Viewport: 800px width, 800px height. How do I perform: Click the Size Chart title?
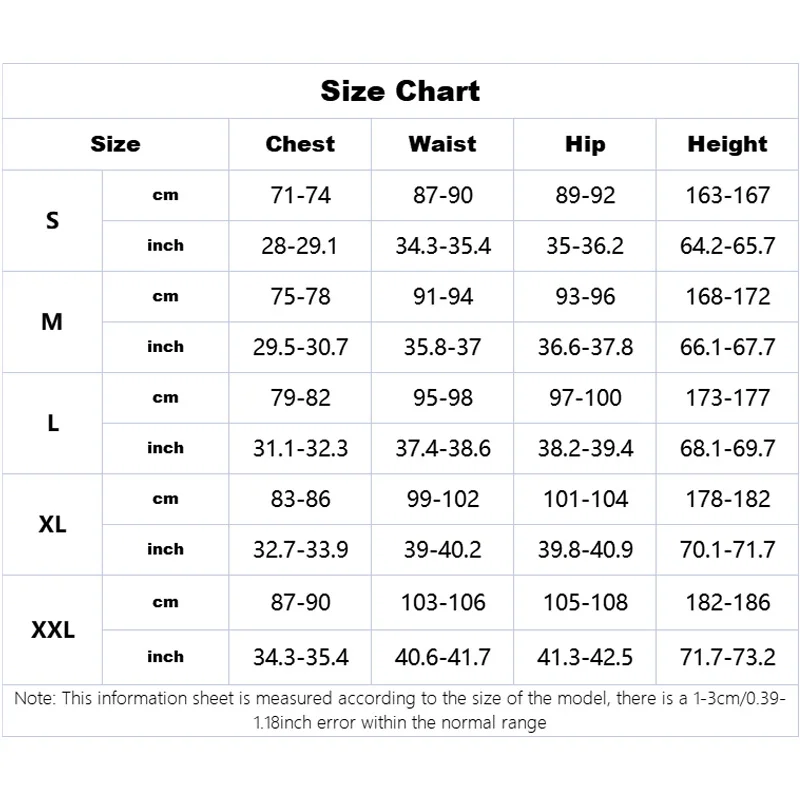click(x=400, y=91)
